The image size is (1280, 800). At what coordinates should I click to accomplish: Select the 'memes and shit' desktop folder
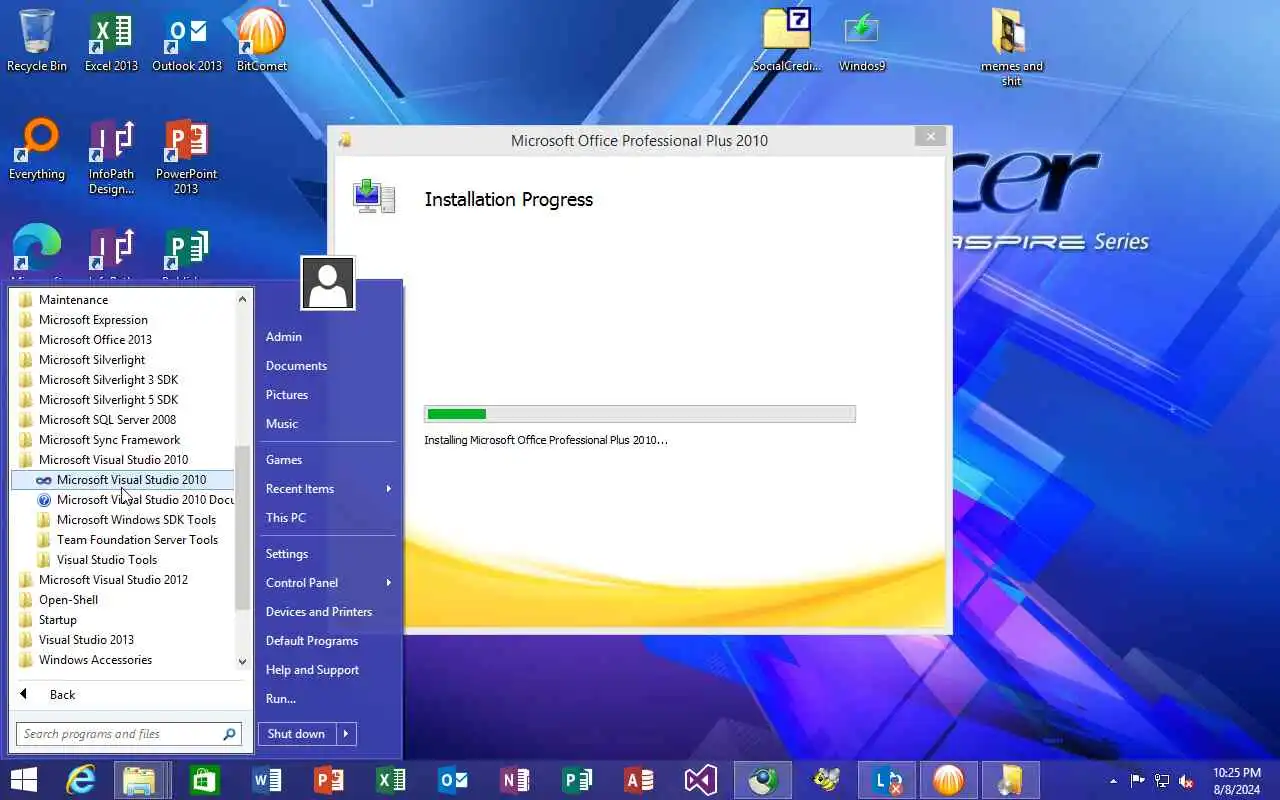coord(1011,47)
